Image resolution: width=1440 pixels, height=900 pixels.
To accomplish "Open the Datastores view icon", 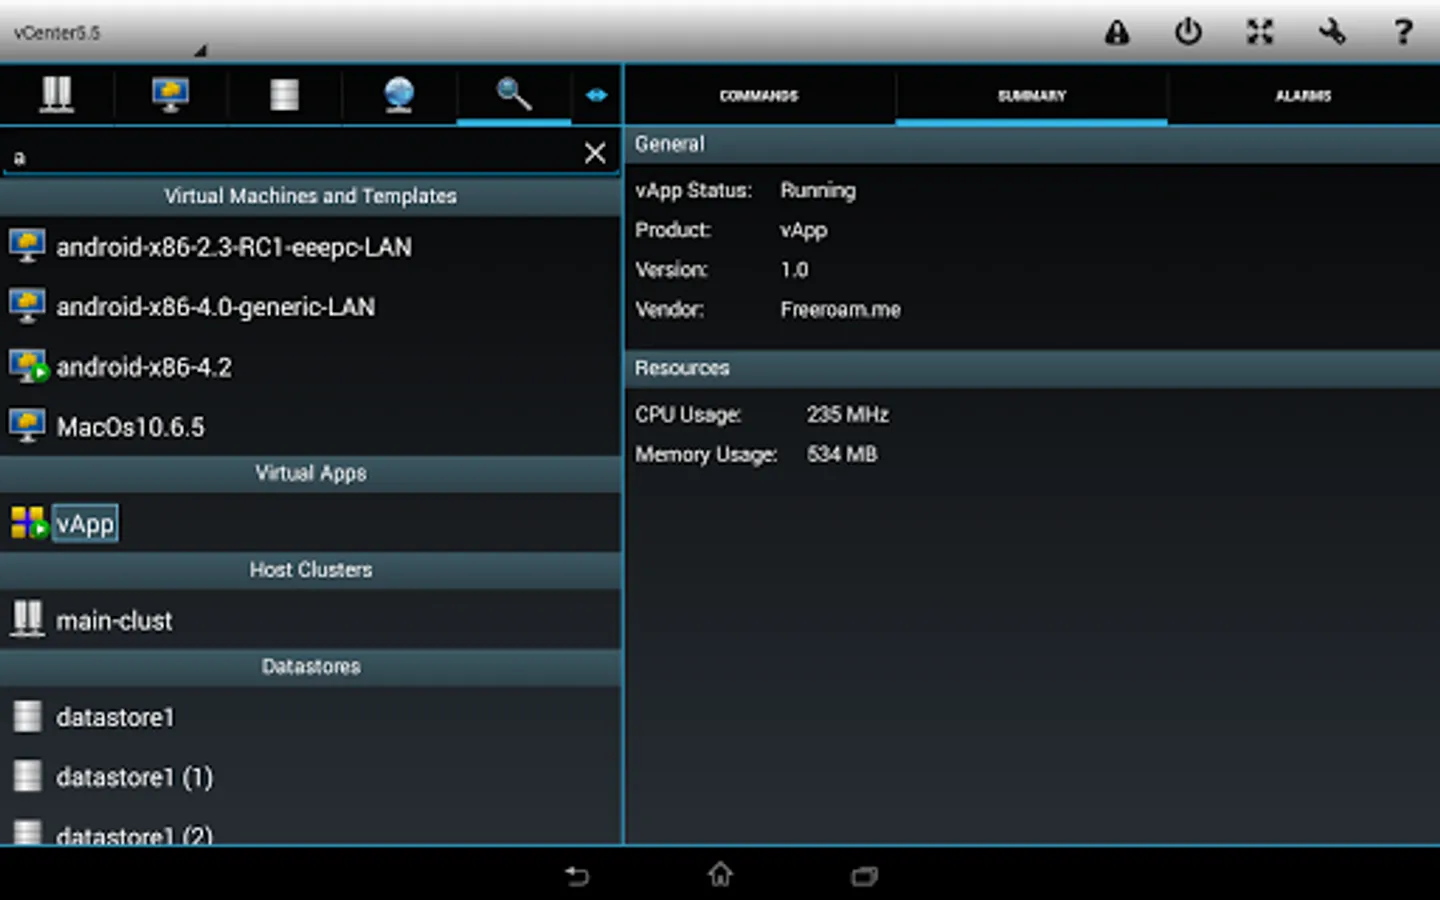I will click(x=285, y=94).
